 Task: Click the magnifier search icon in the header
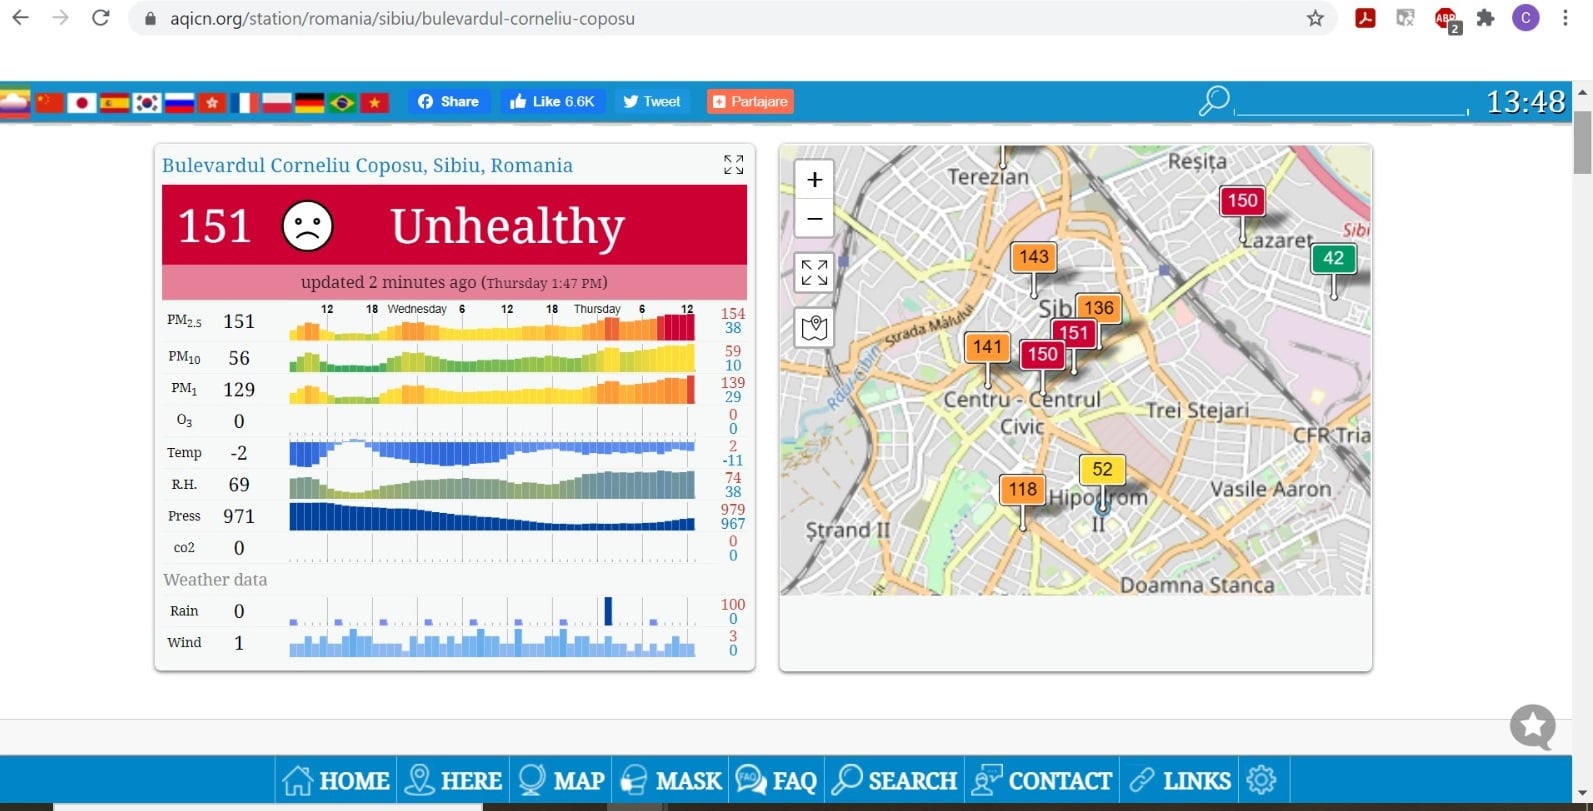point(1213,100)
